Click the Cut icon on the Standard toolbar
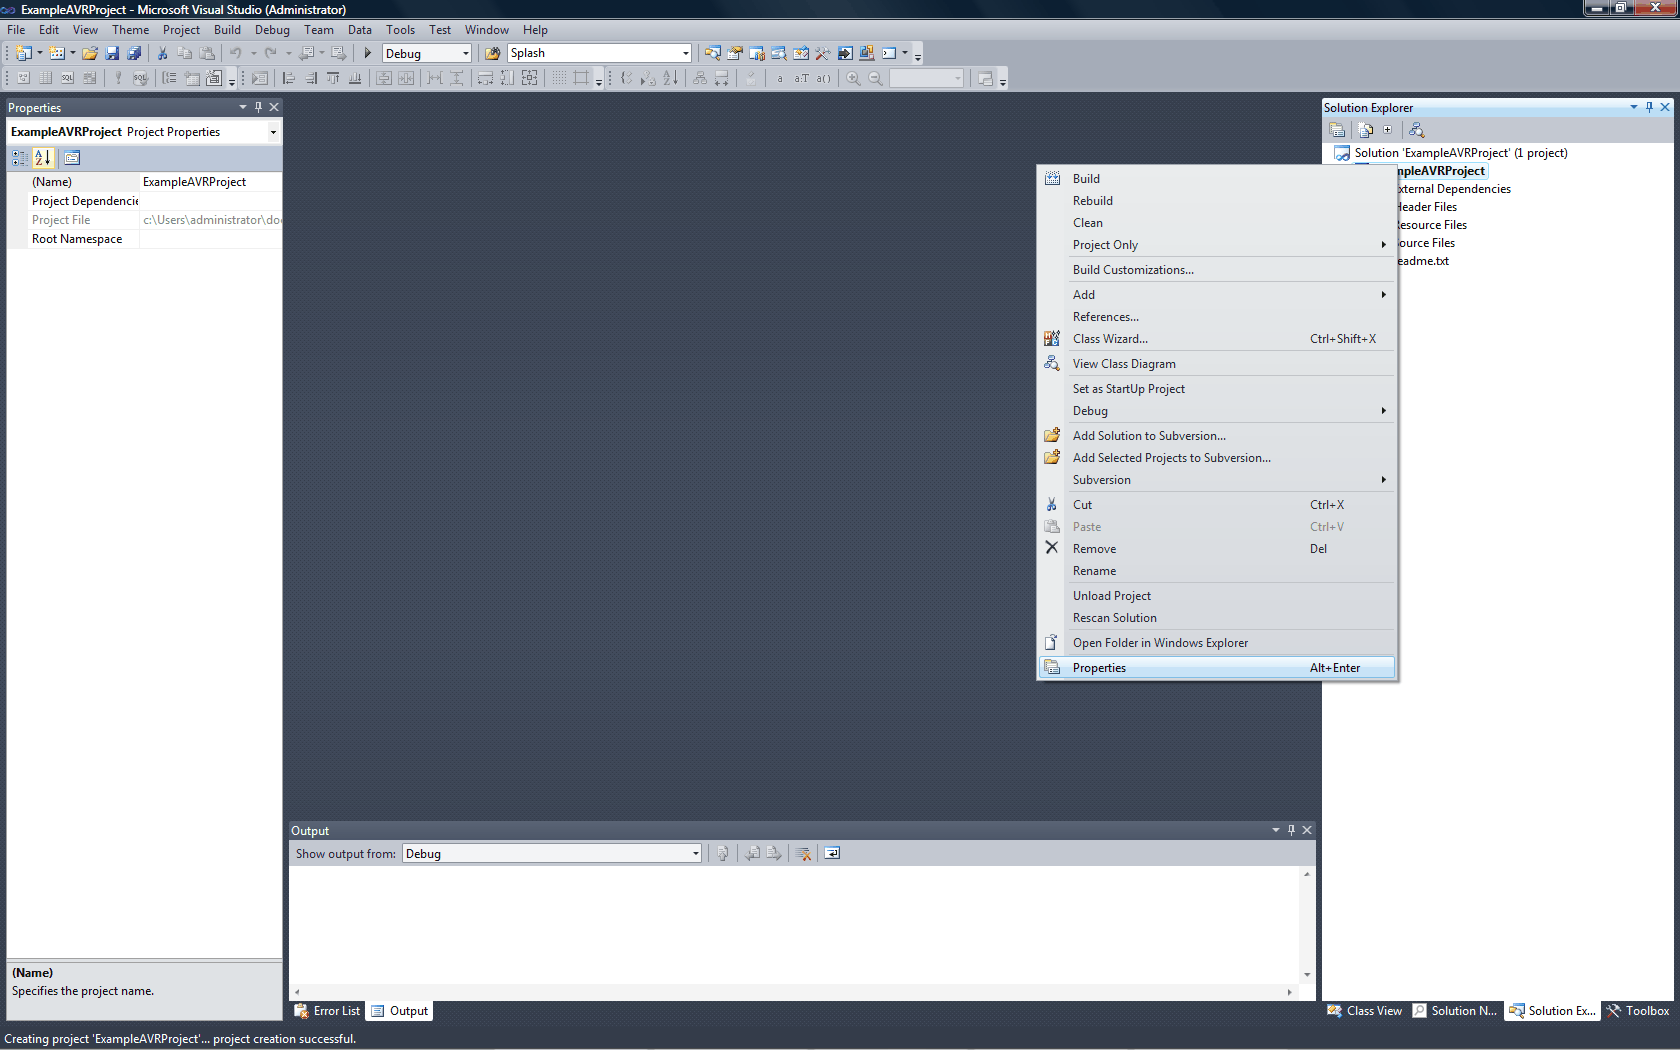This screenshot has width=1680, height=1050. point(161,53)
